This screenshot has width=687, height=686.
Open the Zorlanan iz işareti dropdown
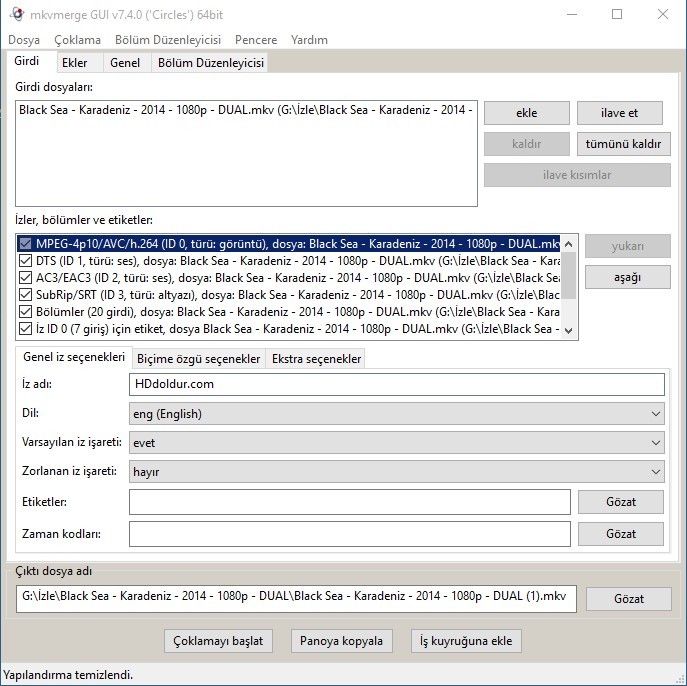(397, 471)
